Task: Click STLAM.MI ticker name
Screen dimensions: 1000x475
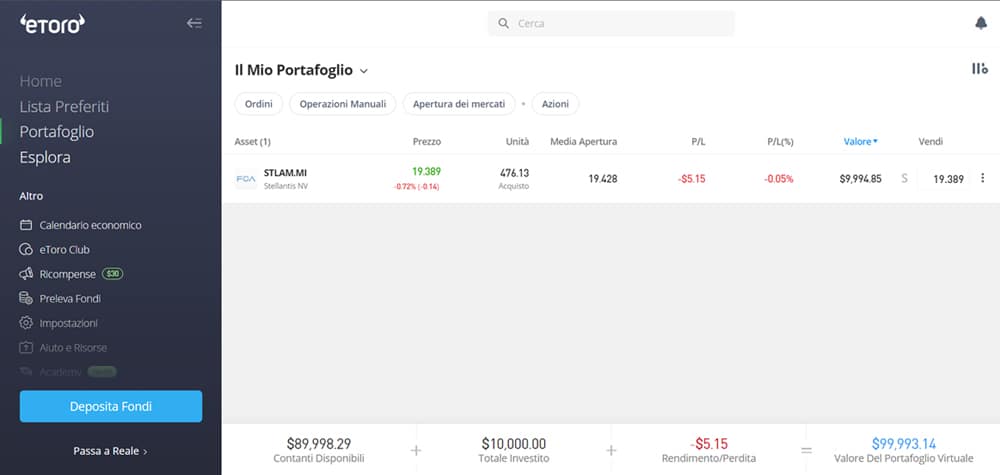Action: [x=285, y=173]
